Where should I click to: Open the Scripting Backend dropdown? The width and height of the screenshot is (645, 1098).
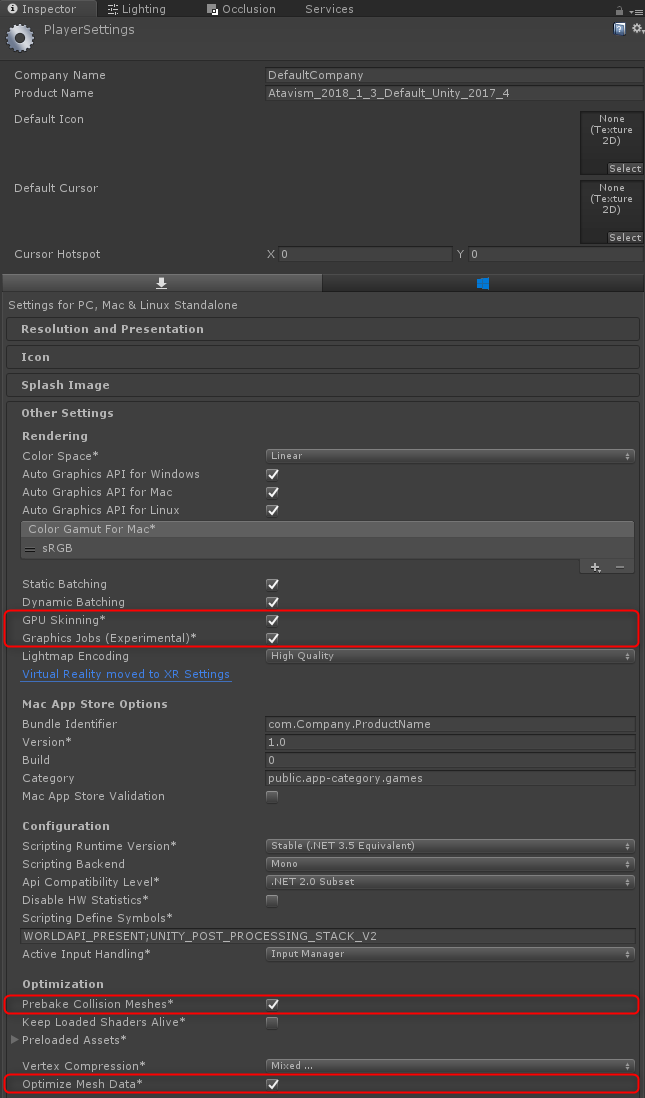[450, 864]
